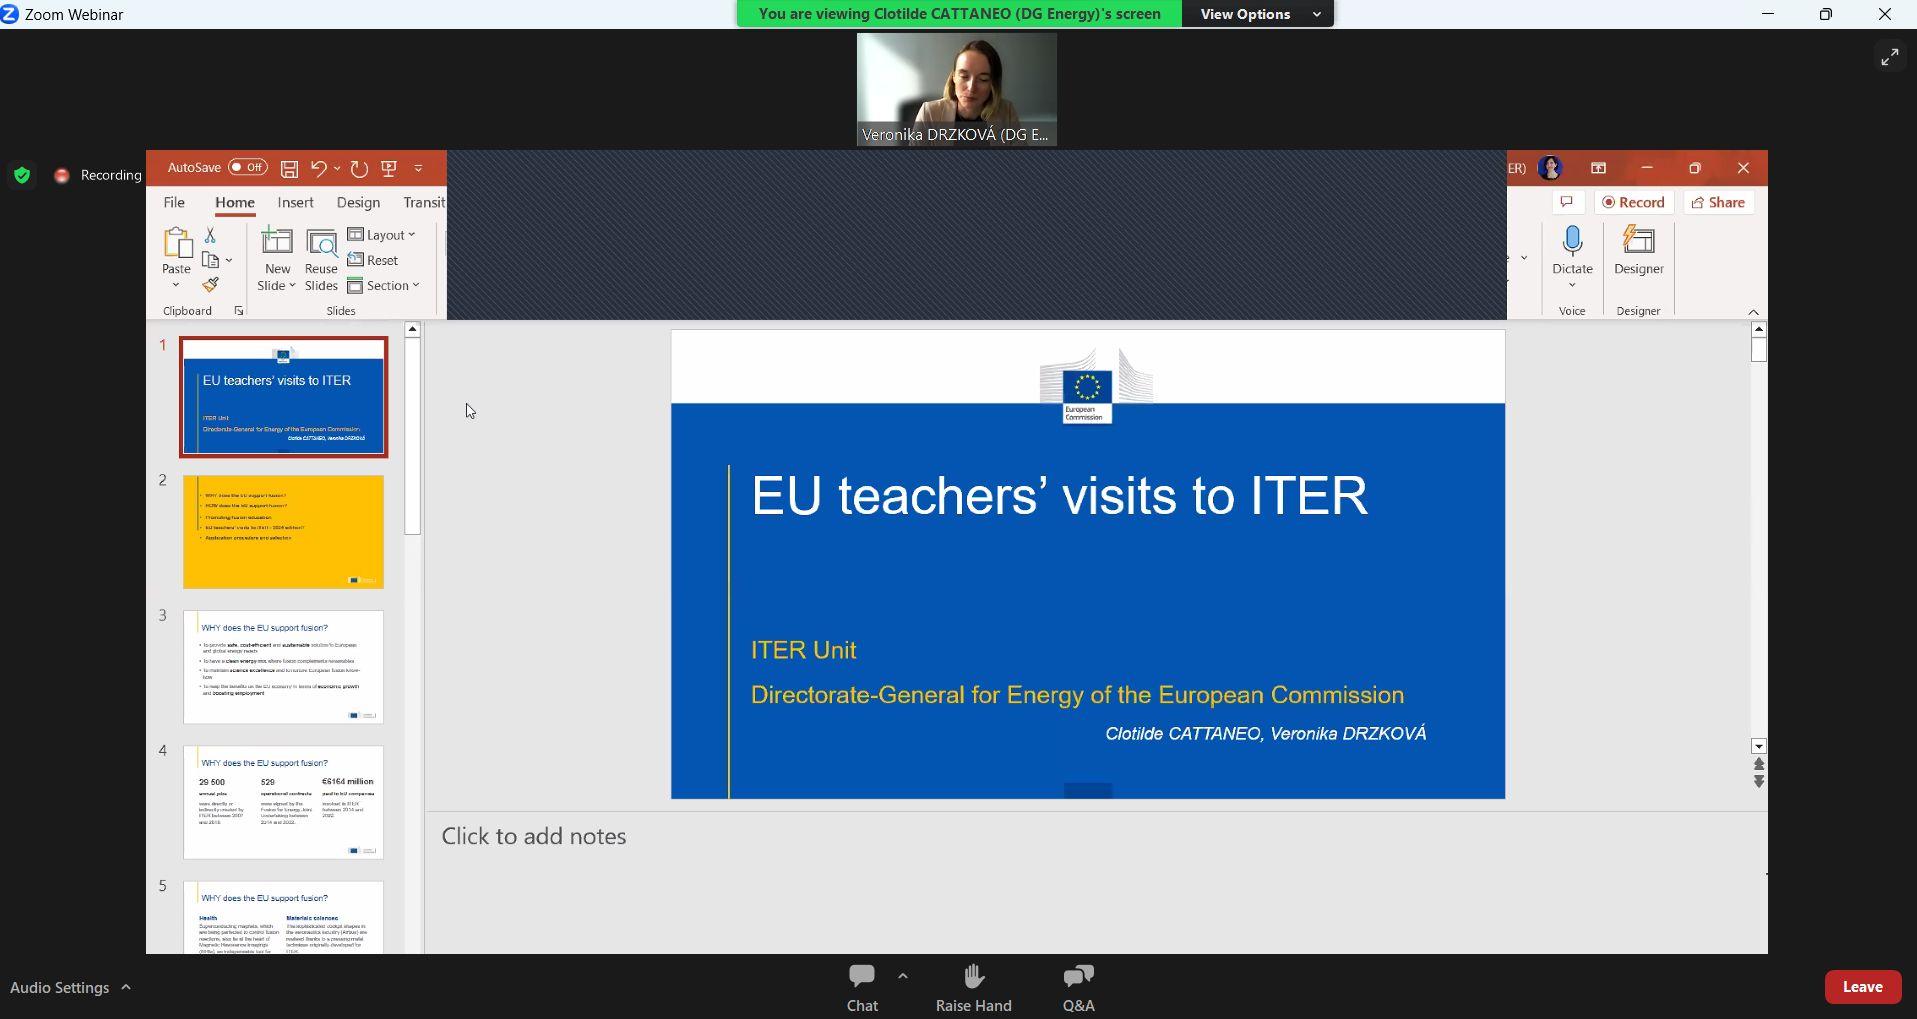The height and width of the screenshot is (1019, 1917).
Task: Switch to the Home ribbon tab
Action: pos(235,203)
